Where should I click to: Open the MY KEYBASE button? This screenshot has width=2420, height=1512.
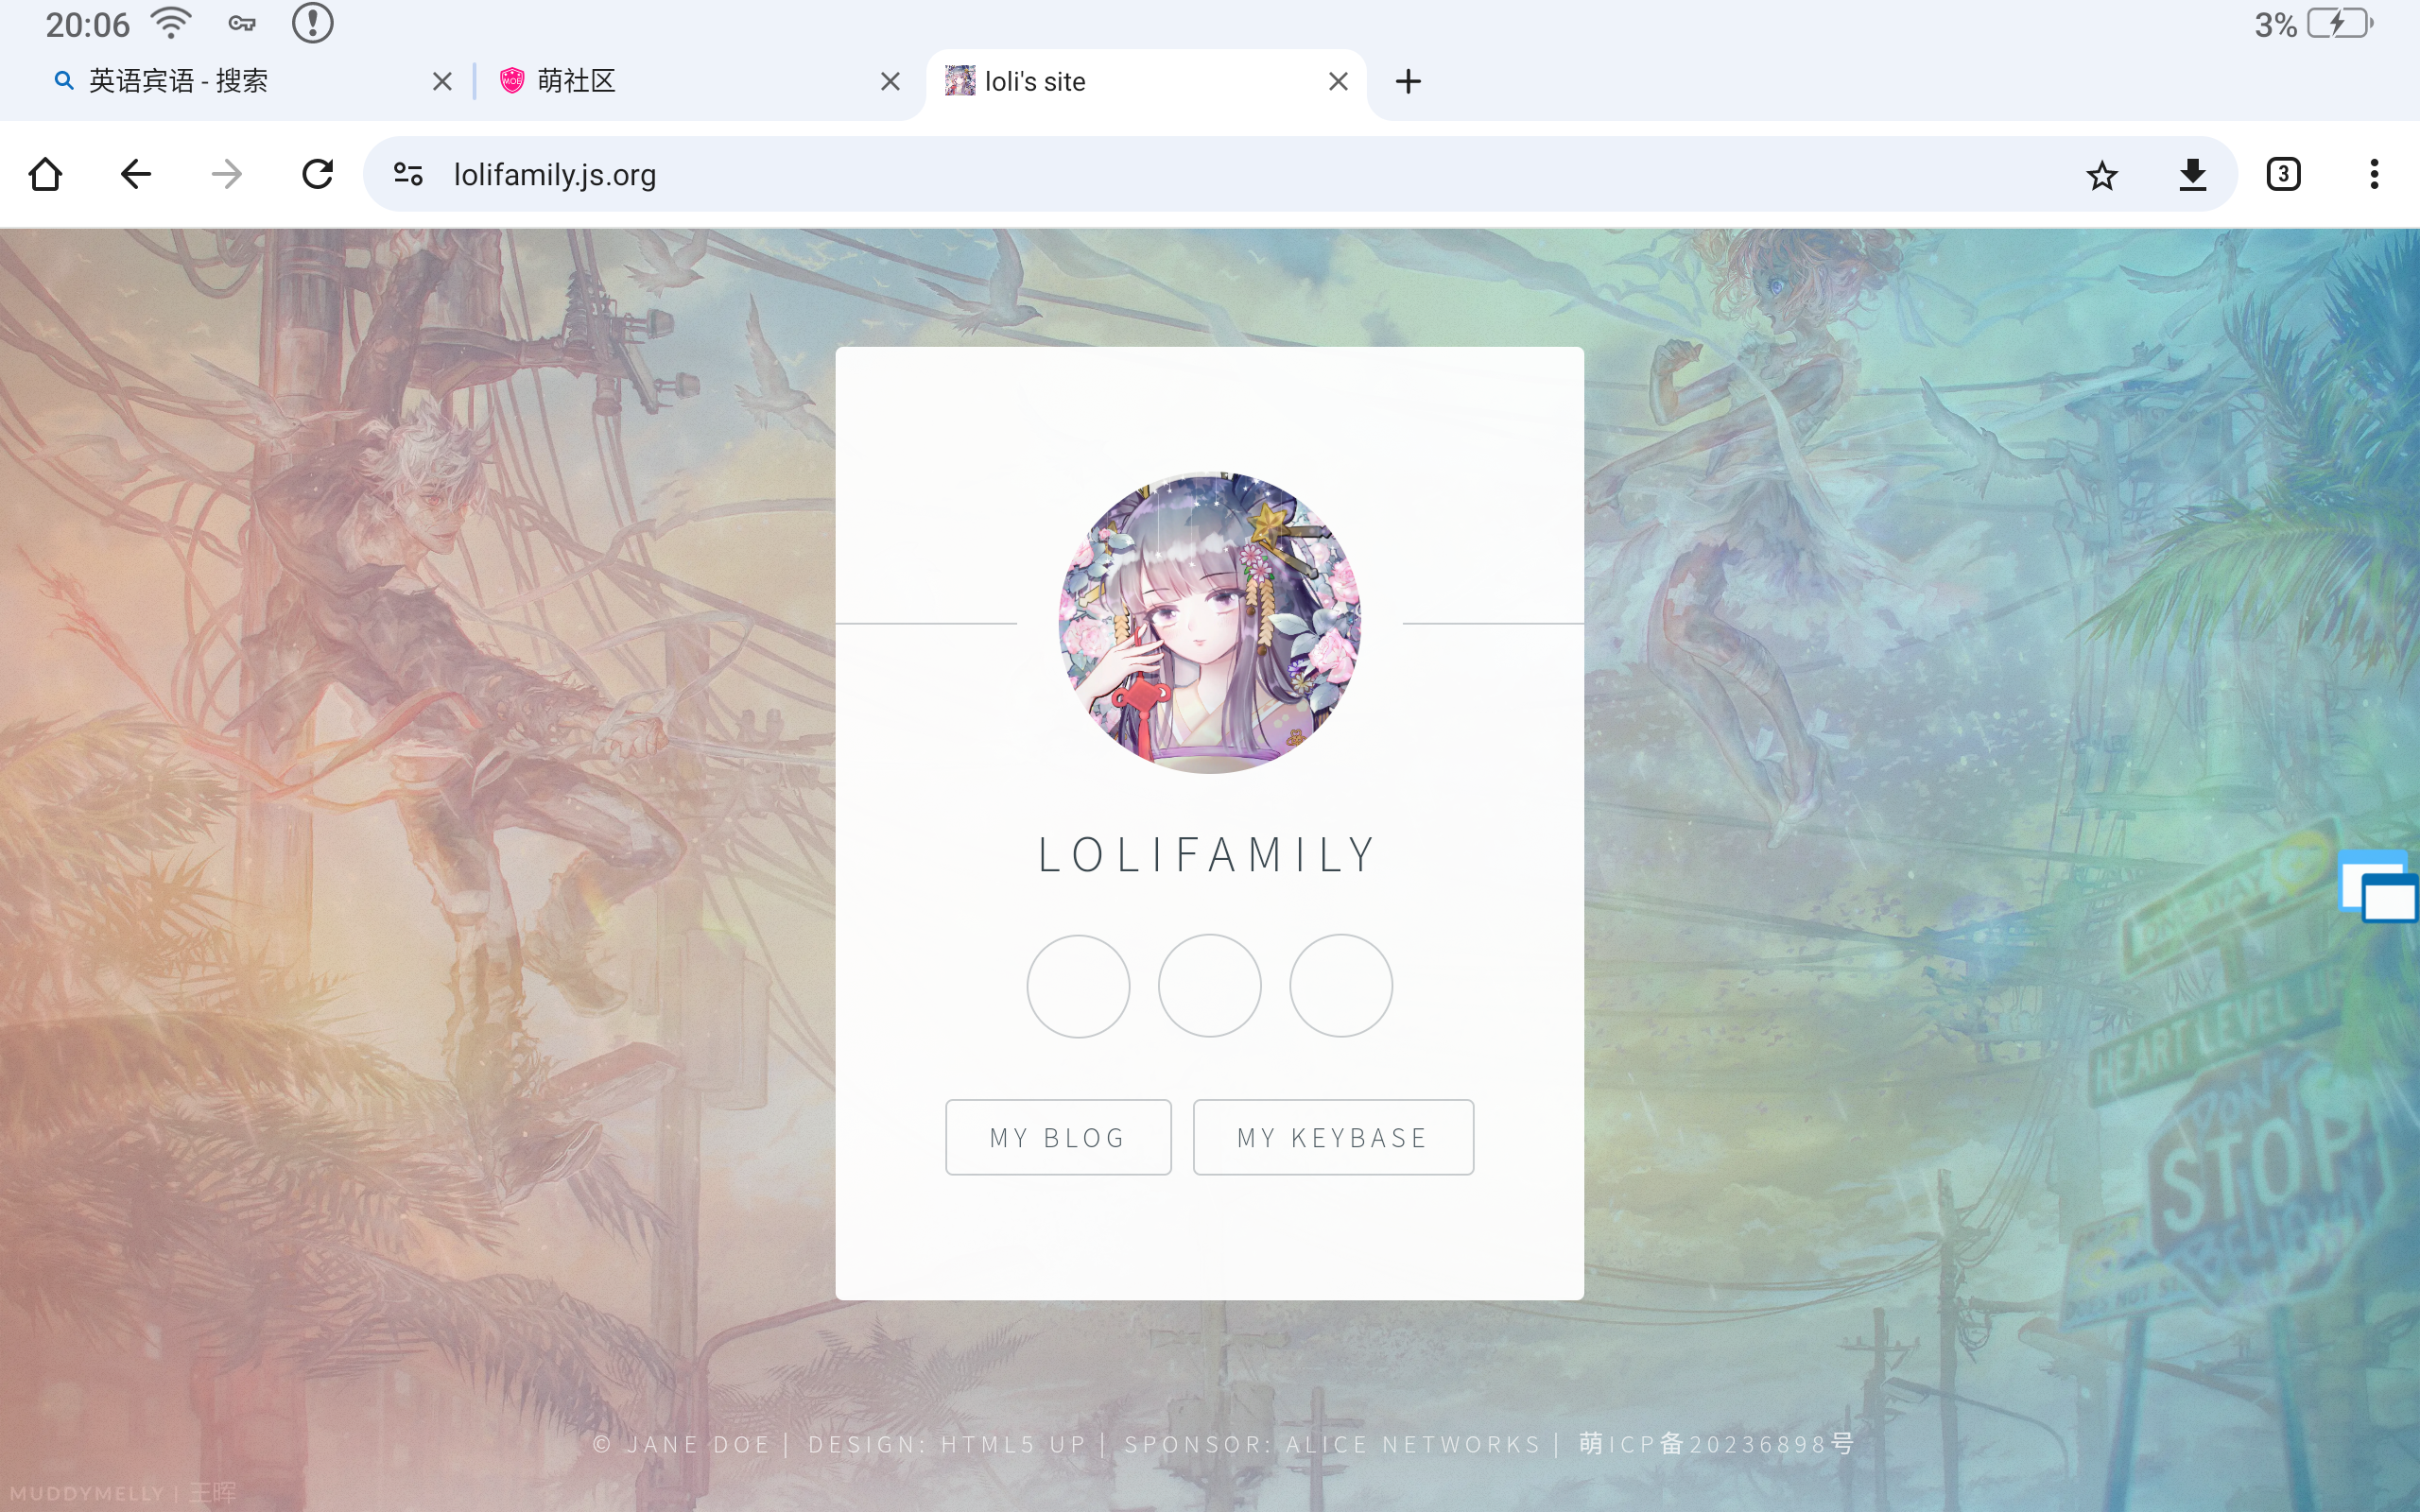point(1333,1137)
